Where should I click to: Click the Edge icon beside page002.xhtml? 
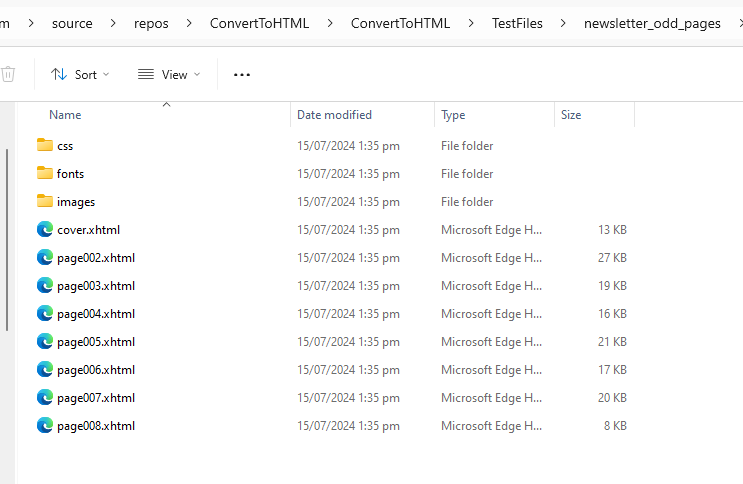[x=44, y=257]
